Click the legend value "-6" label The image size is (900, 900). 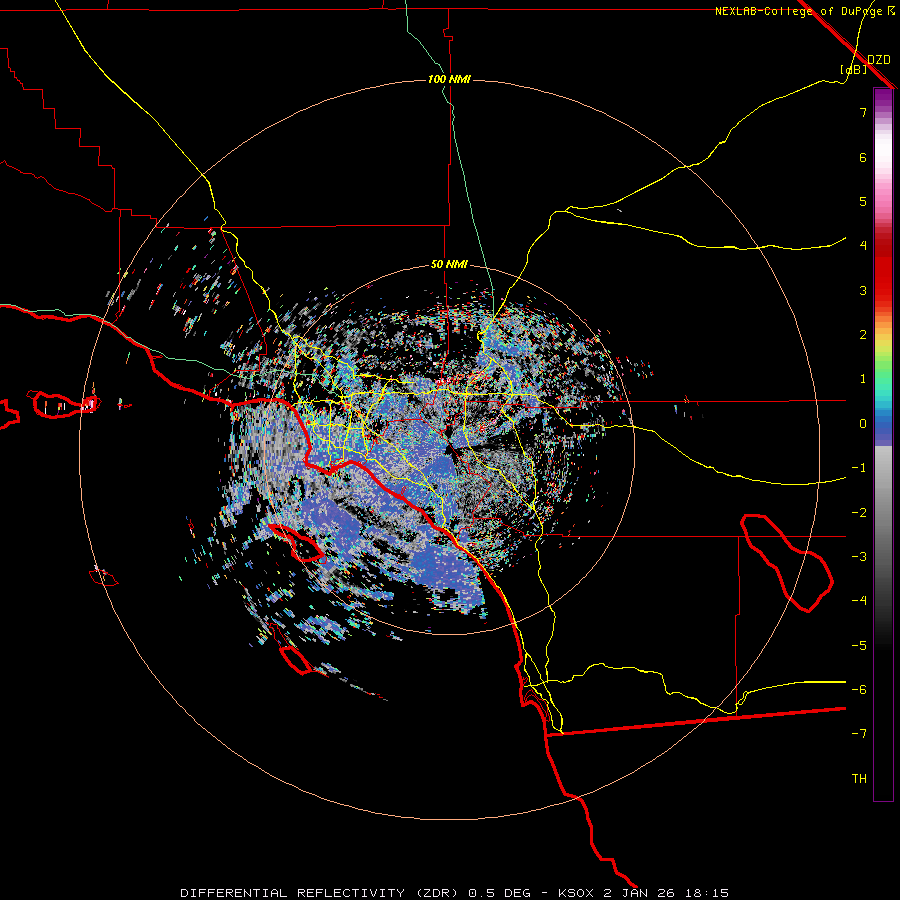(x=859, y=689)
